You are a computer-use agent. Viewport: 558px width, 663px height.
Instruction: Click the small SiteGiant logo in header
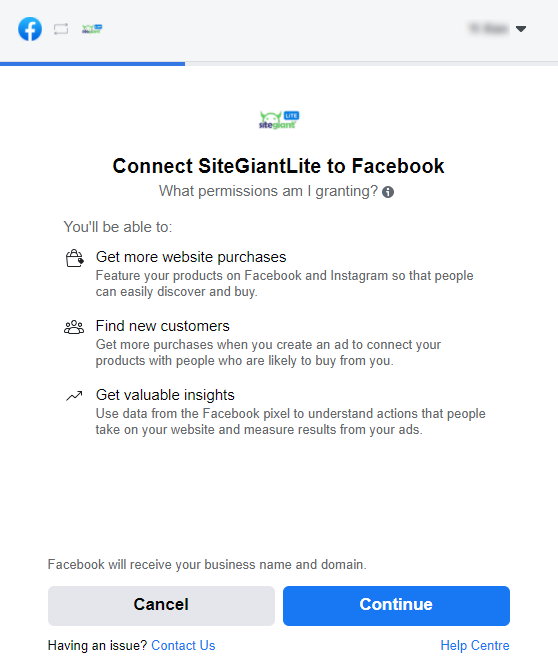(x=92, y=29)
